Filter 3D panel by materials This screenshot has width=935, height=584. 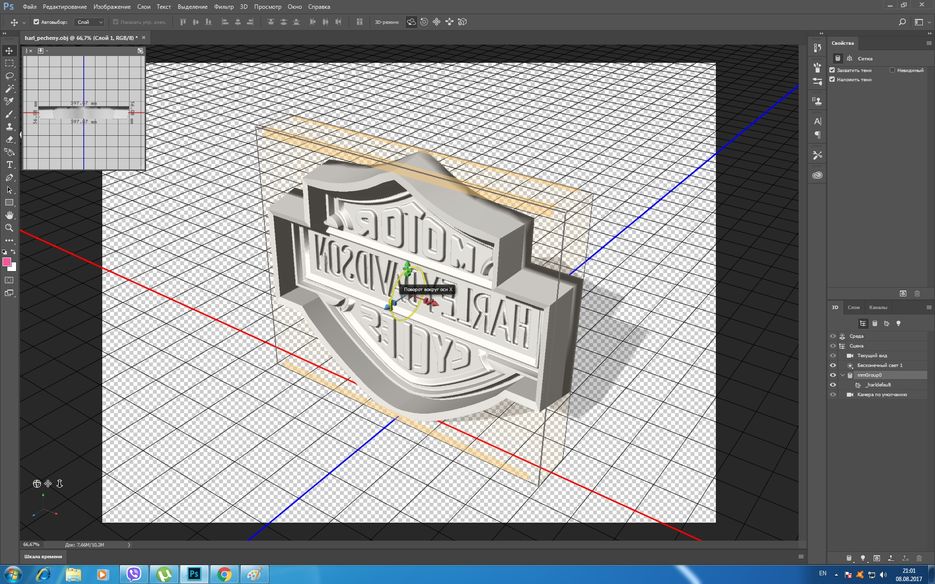click(x=887, y=323)
